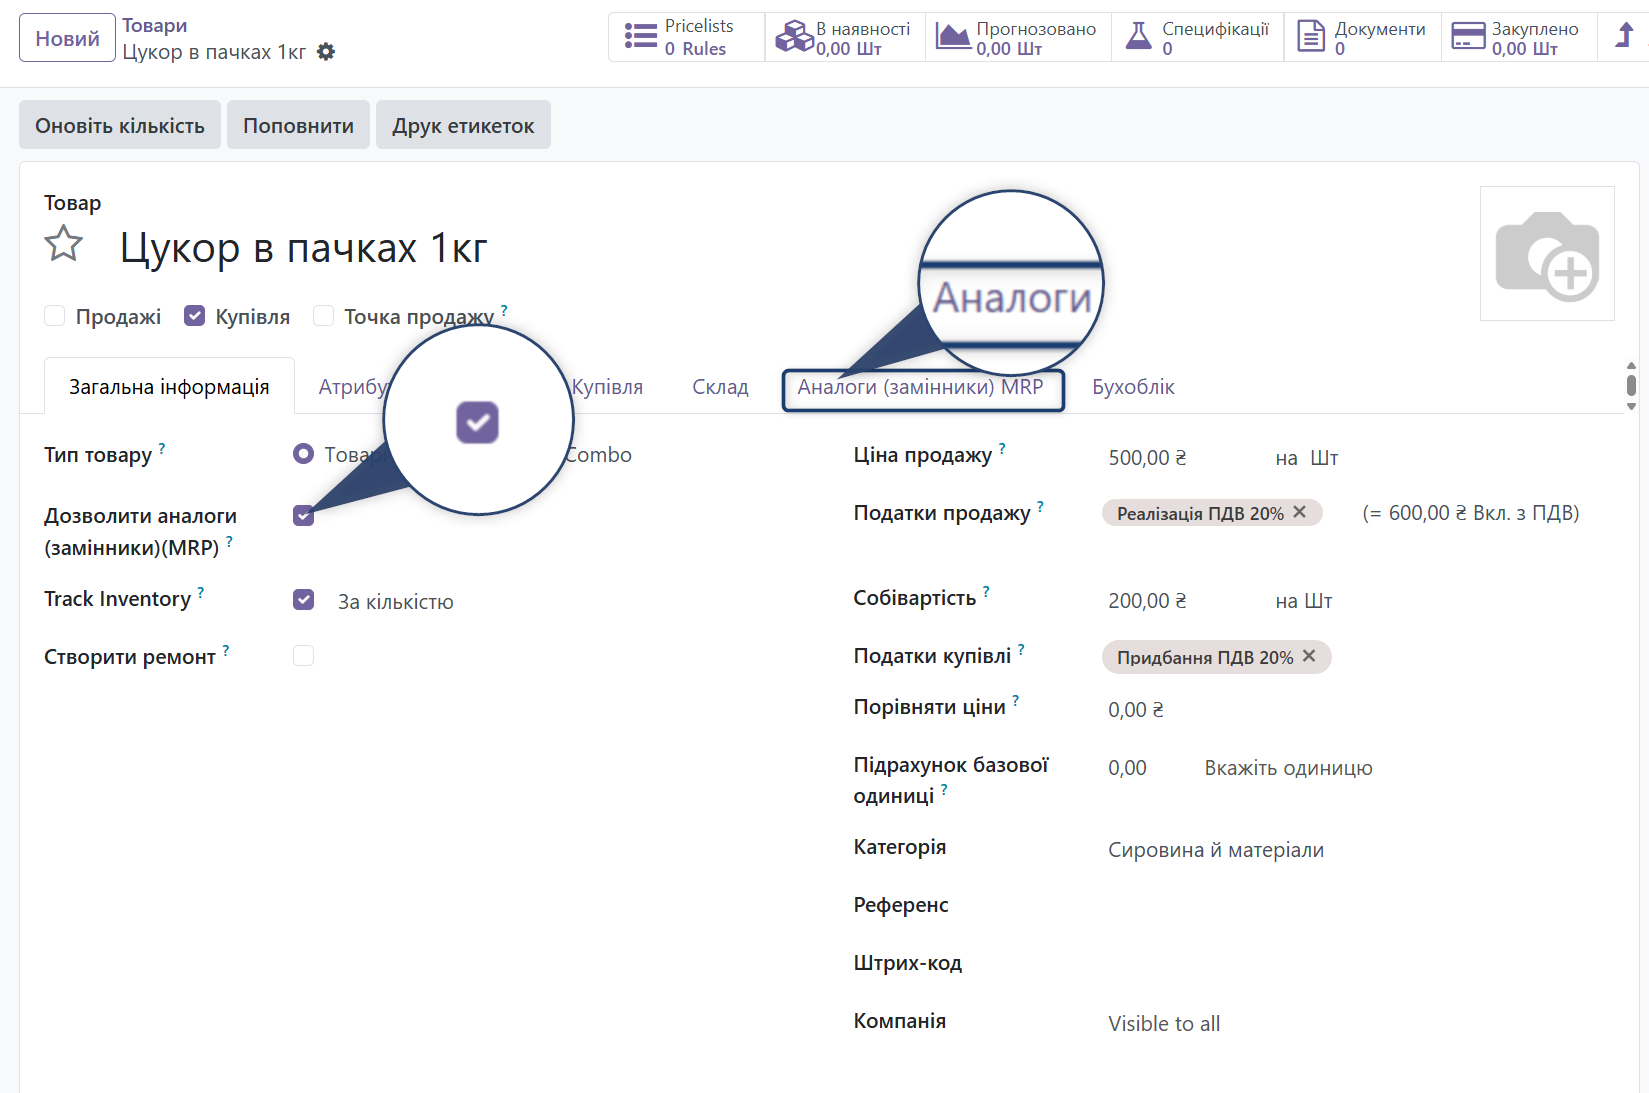Mark product as favorite with star icon
The image size is (1649, 1093).
coord(63,243)
